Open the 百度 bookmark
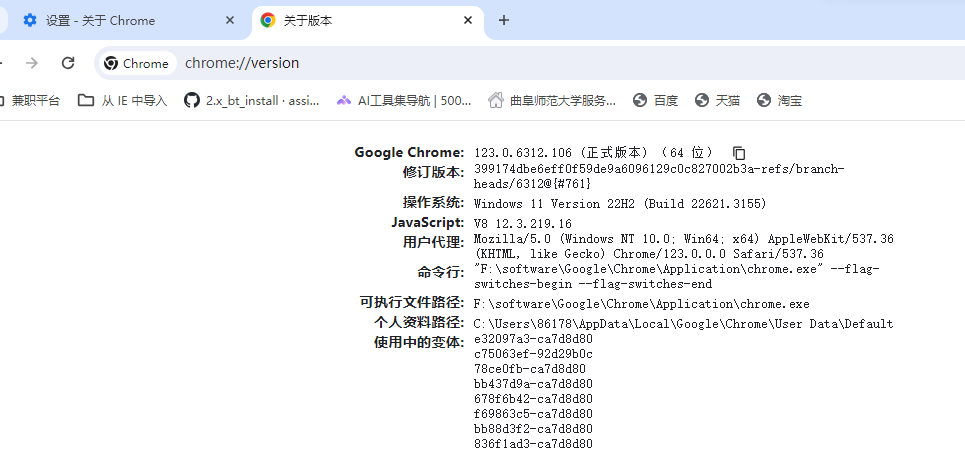Screen dimensions: 965x451 (656, 100)
